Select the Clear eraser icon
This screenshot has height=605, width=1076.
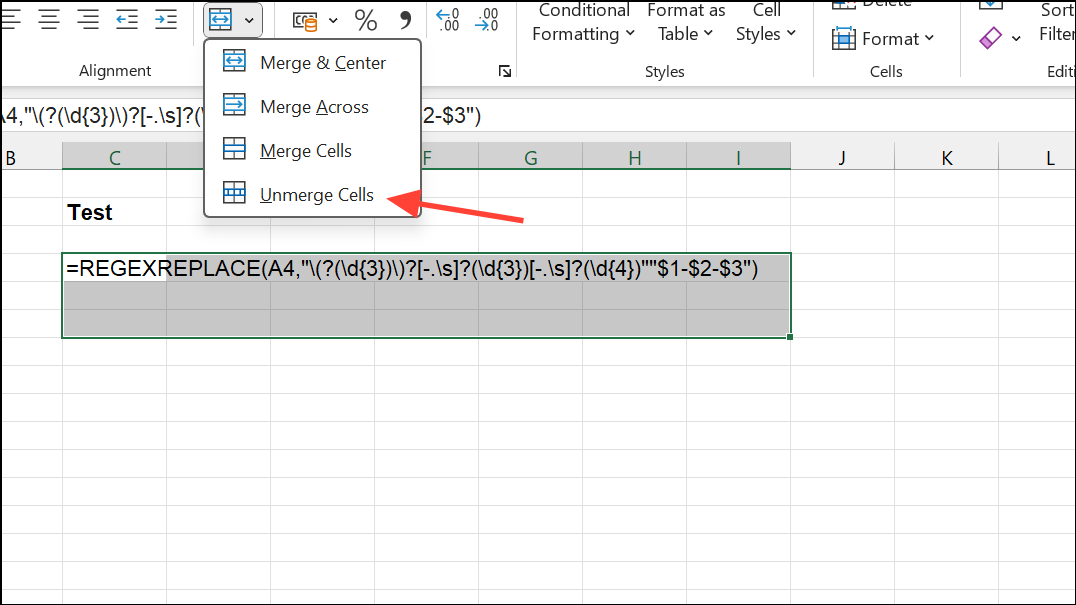click(x=990, y=37)
